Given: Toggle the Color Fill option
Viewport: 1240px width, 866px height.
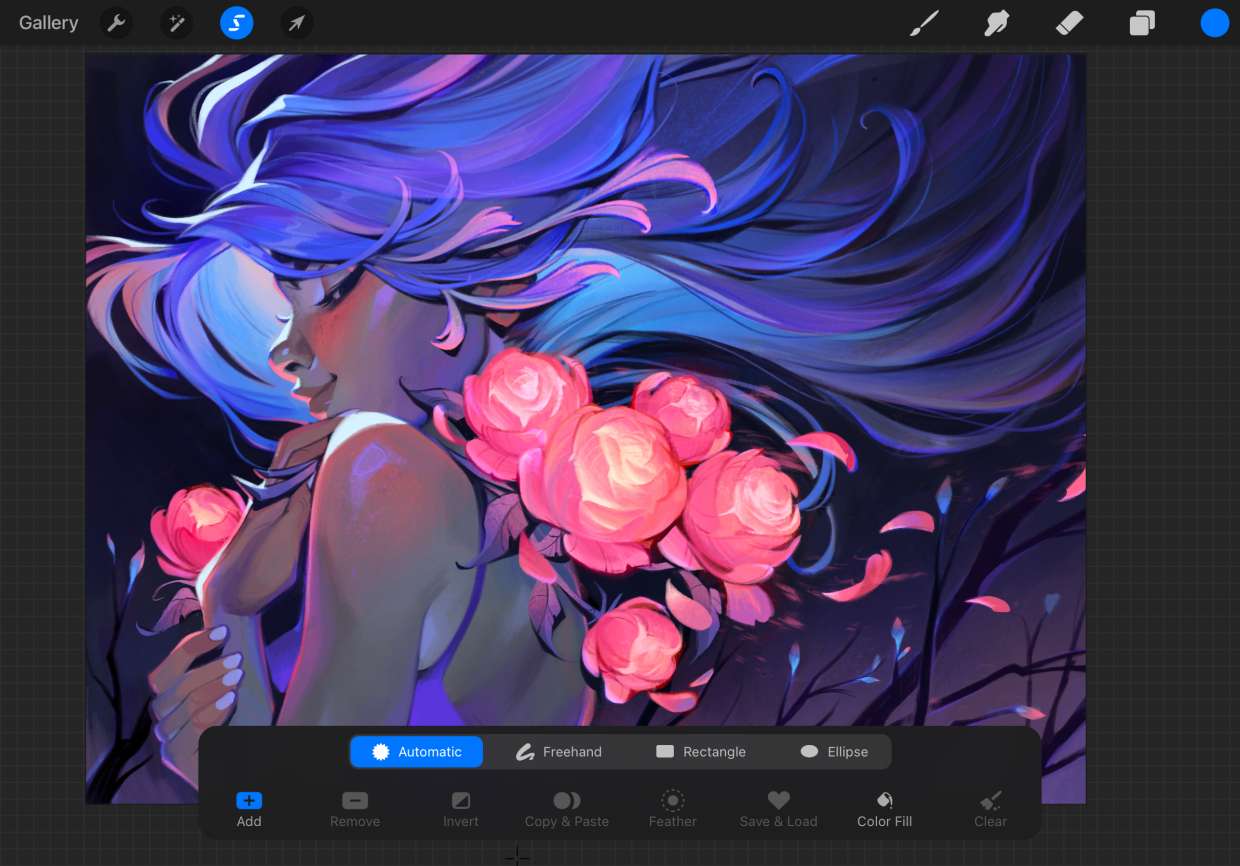Looking at the screenshot, I should click(x=885, y=809).
